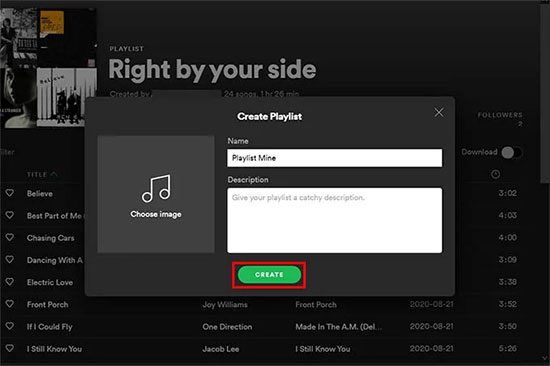Image resolution: width=550 pixels, height=366 pixels.
Task: Click duration 5:26 of I Still Know You
Action: pos(508,348)
